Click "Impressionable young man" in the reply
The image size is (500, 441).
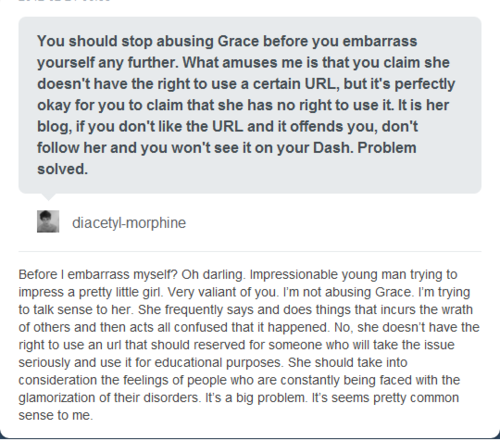click(328, 275)
